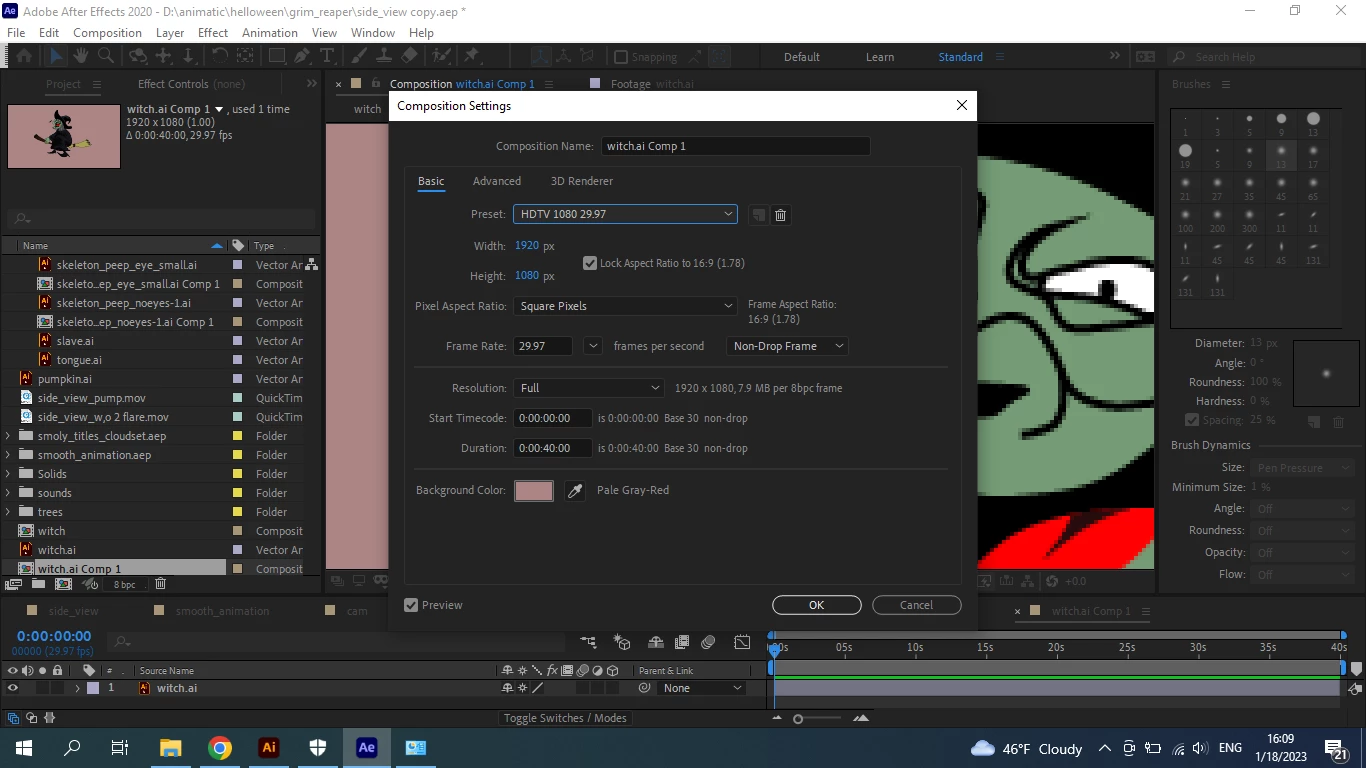Enable the Snapping checkbox

point(621,57)
